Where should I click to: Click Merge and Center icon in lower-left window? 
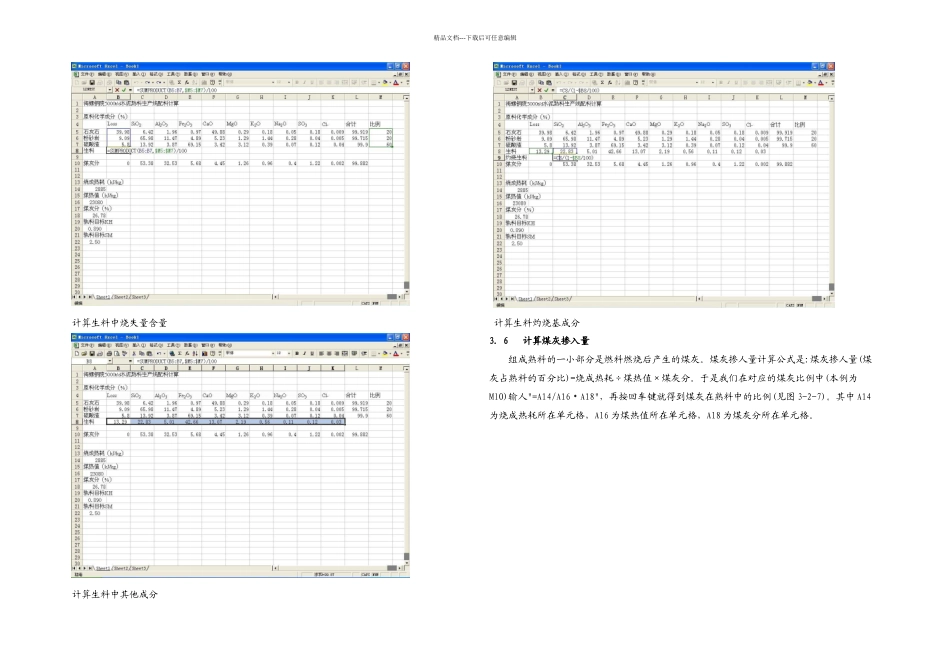[345, 353]
